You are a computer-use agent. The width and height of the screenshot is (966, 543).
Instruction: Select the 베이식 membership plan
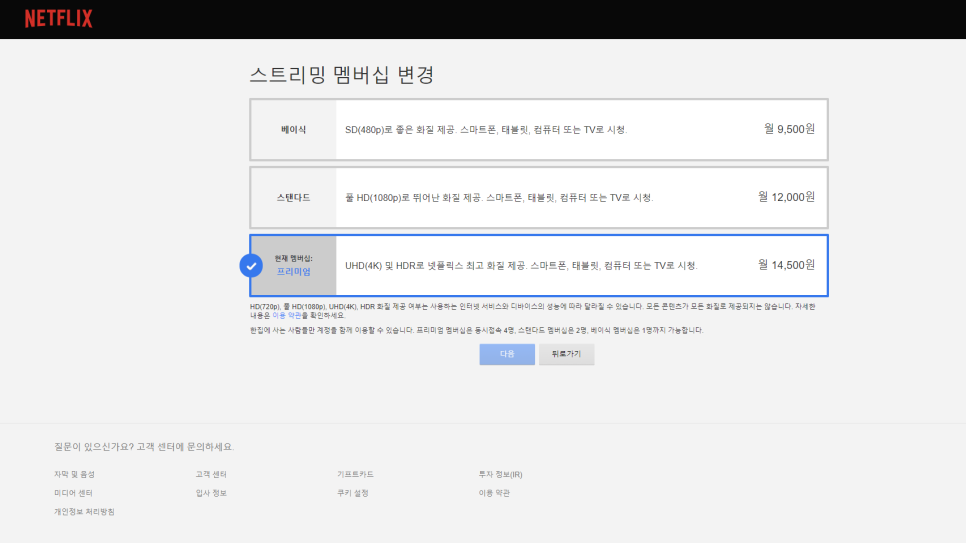pos(538,129)
